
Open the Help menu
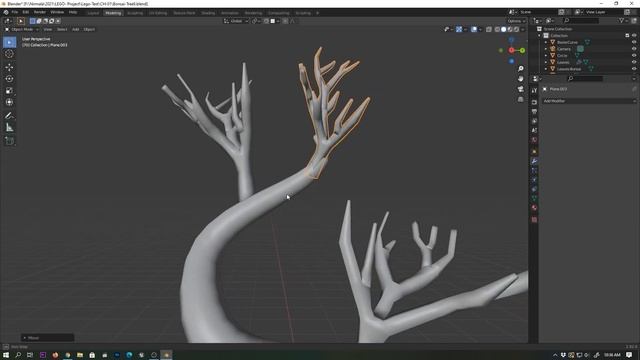click(73, 12)
